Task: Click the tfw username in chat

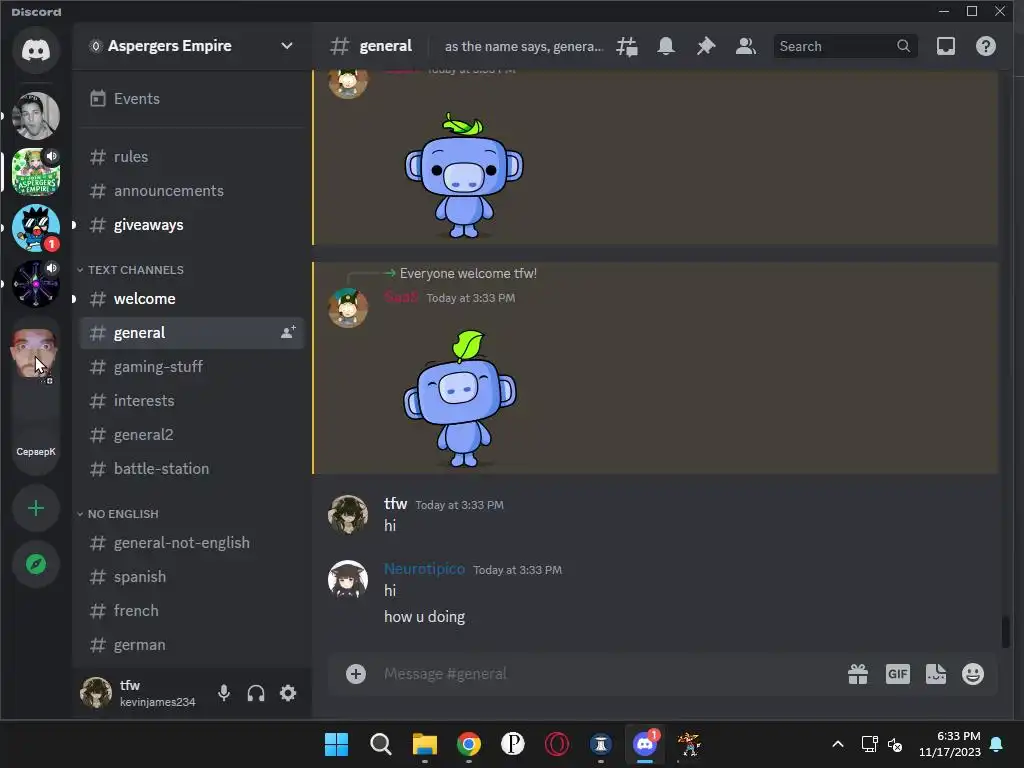Action: 396,504
